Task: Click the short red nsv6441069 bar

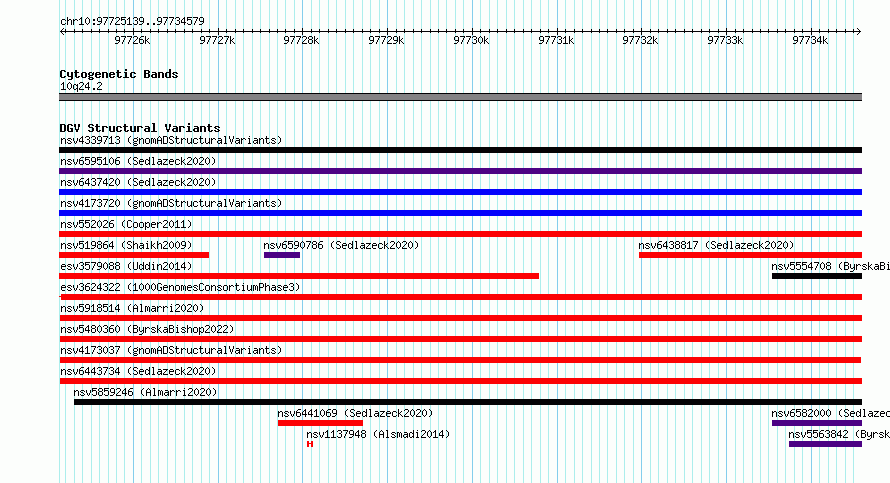Action: pyautogui.click(x=320, y=423)
